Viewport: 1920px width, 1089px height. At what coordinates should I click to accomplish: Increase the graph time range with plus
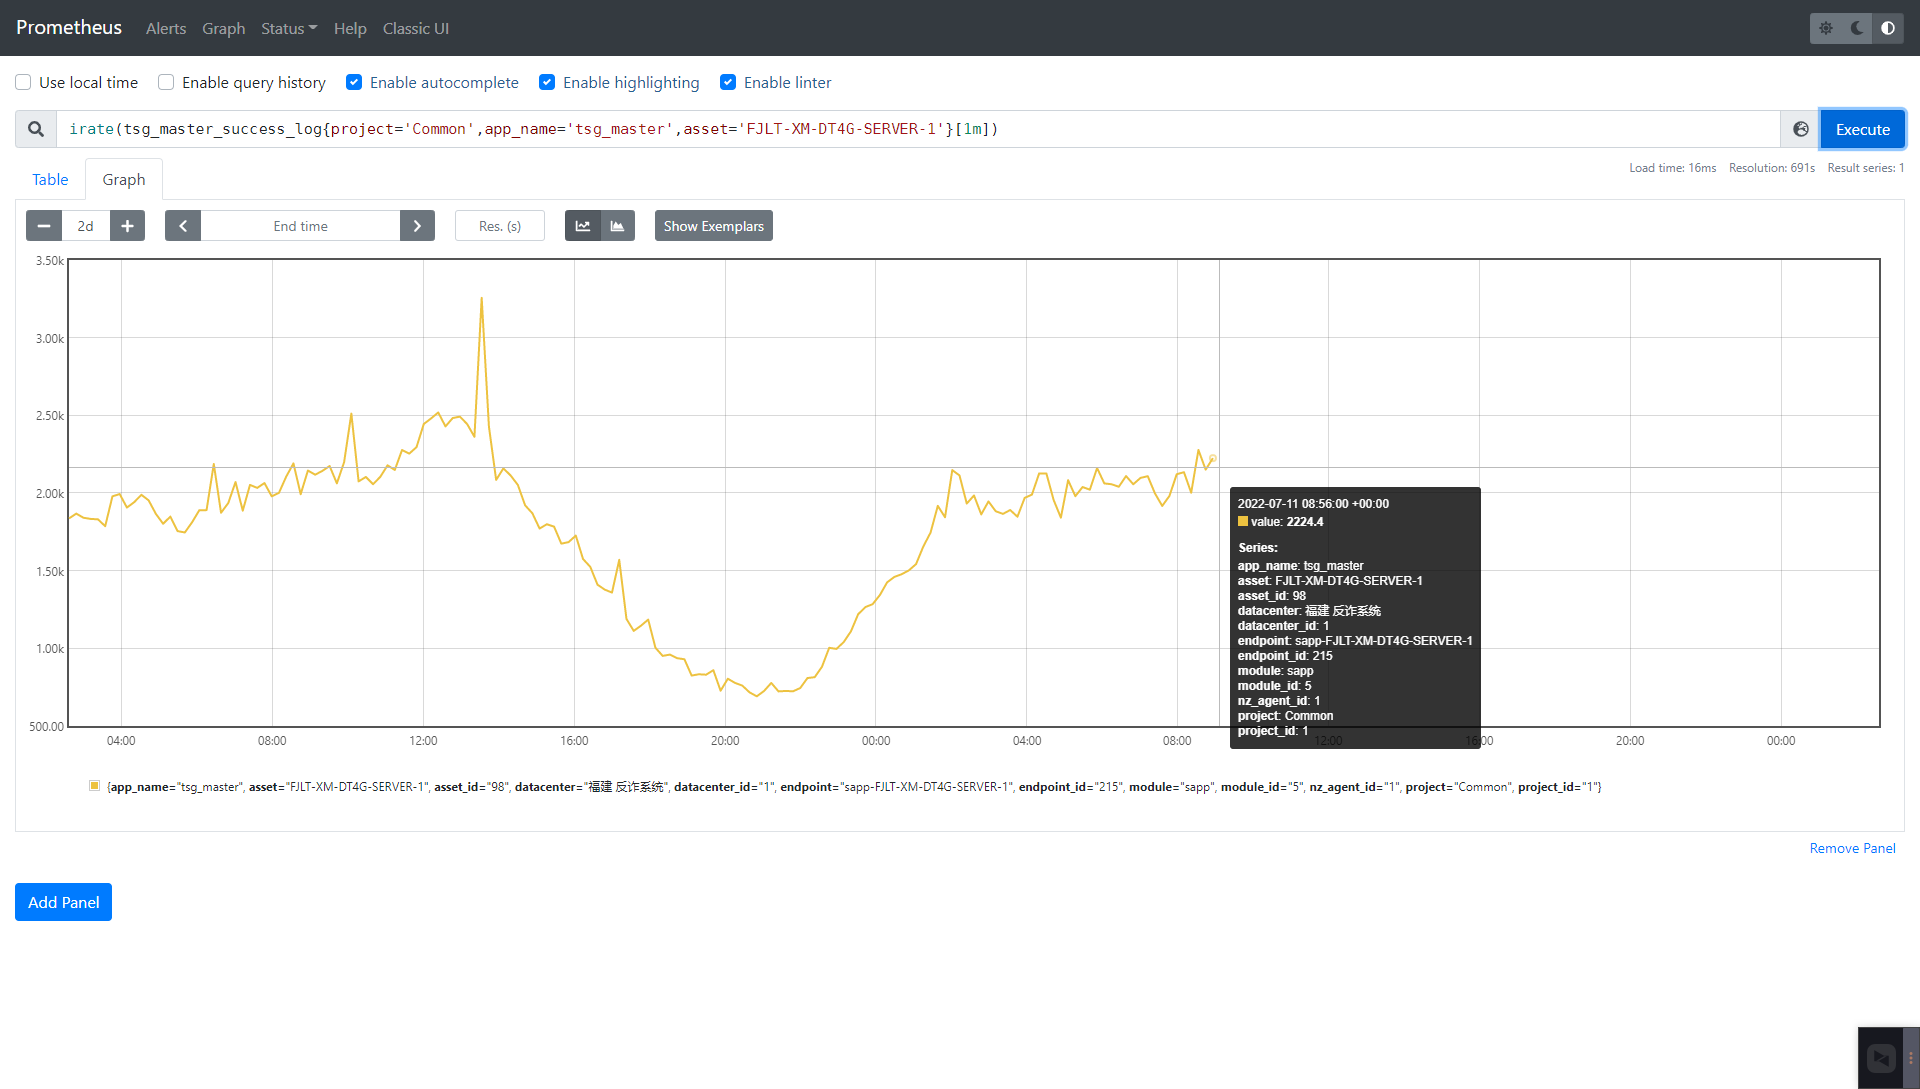(127, 226)
